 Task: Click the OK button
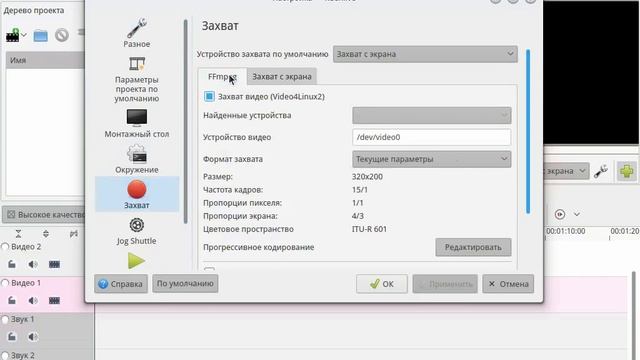[x=382, y=284]
